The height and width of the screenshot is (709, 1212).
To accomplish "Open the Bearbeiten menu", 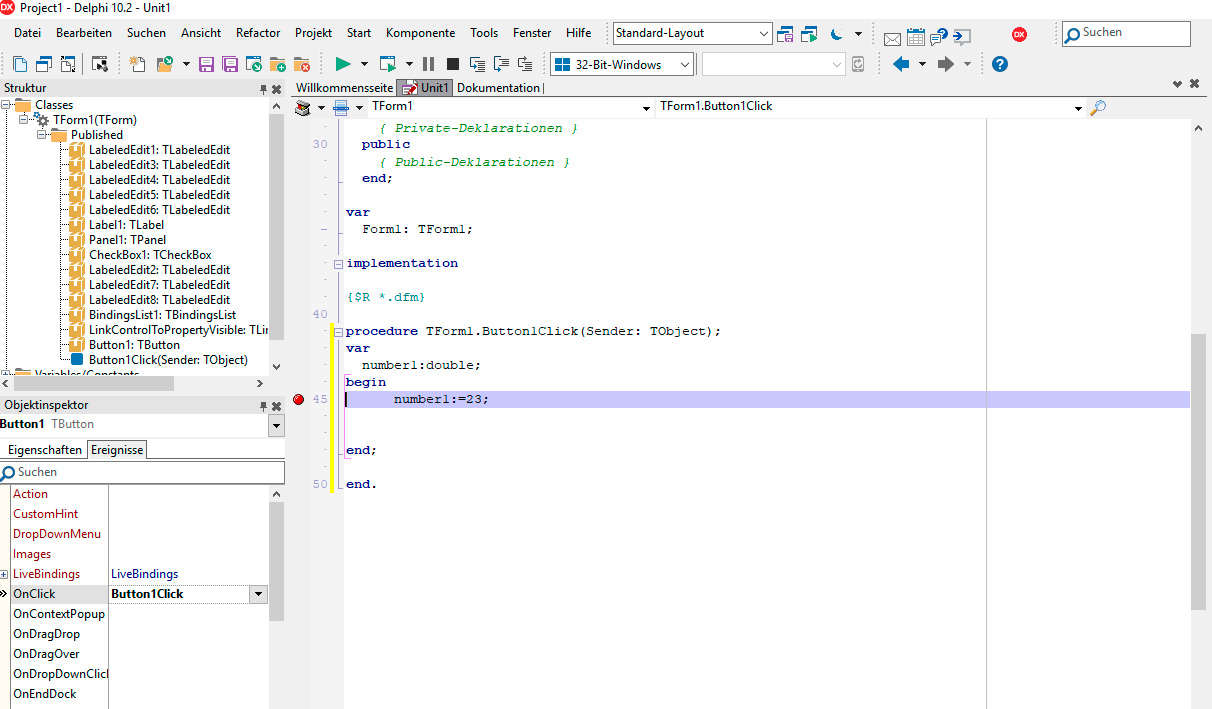I will point(84,33).
